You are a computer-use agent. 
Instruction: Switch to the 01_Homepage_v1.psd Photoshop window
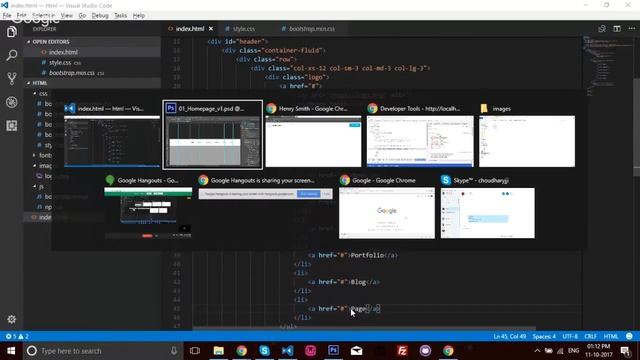213,135
